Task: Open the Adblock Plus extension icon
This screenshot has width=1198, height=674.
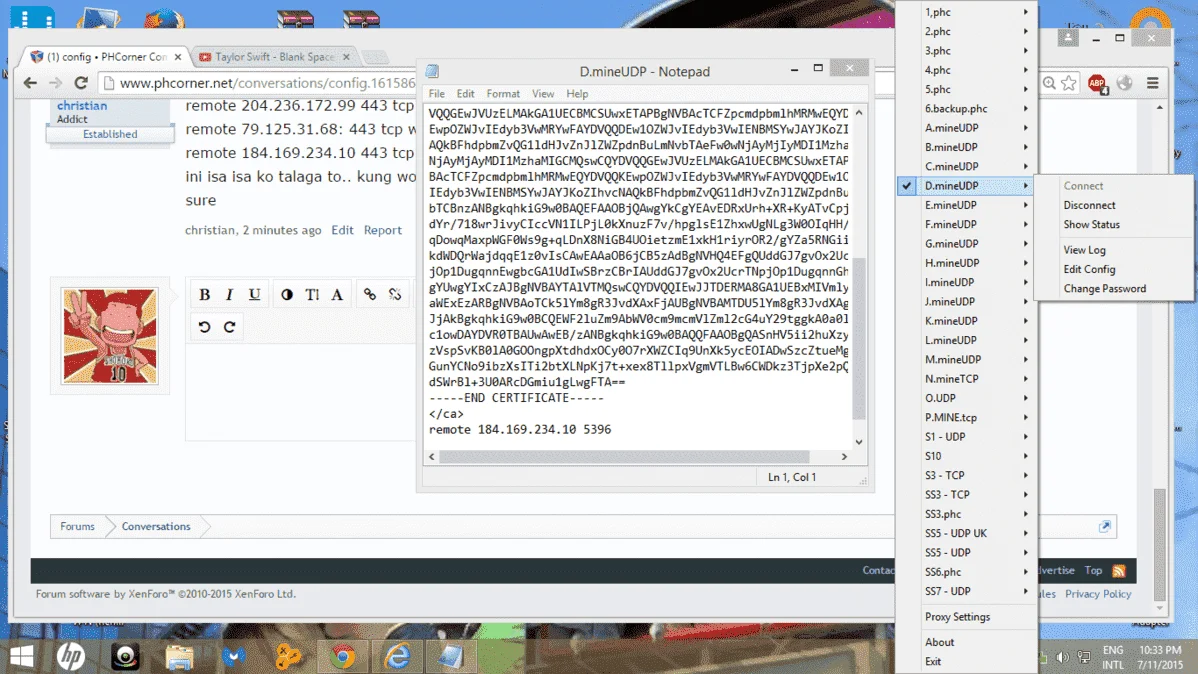Action: tap(1097, 83)
